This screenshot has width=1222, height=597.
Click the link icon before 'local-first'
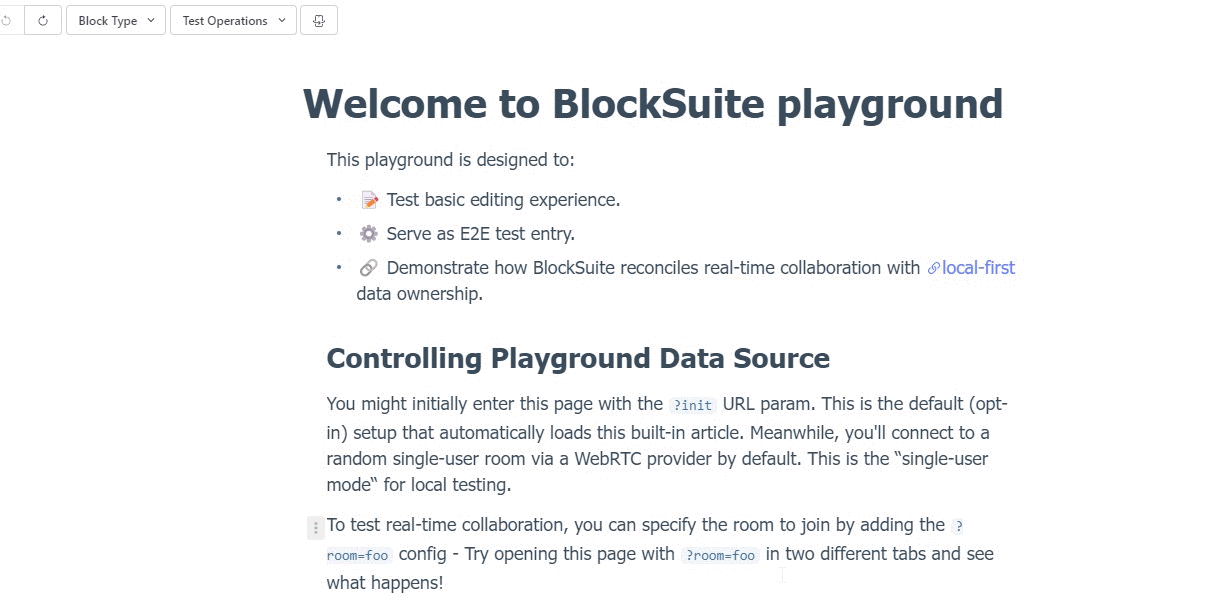[932, 268]
